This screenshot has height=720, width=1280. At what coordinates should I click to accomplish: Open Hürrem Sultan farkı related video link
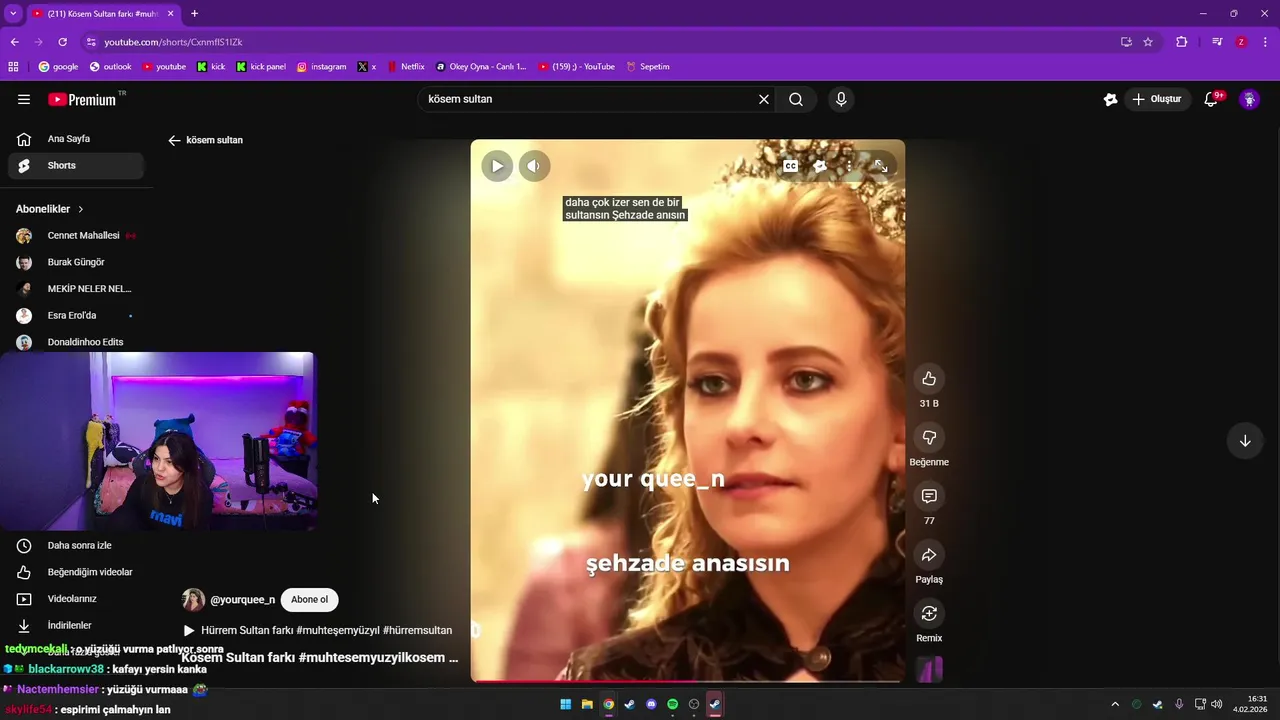click(x=318, y=631)
